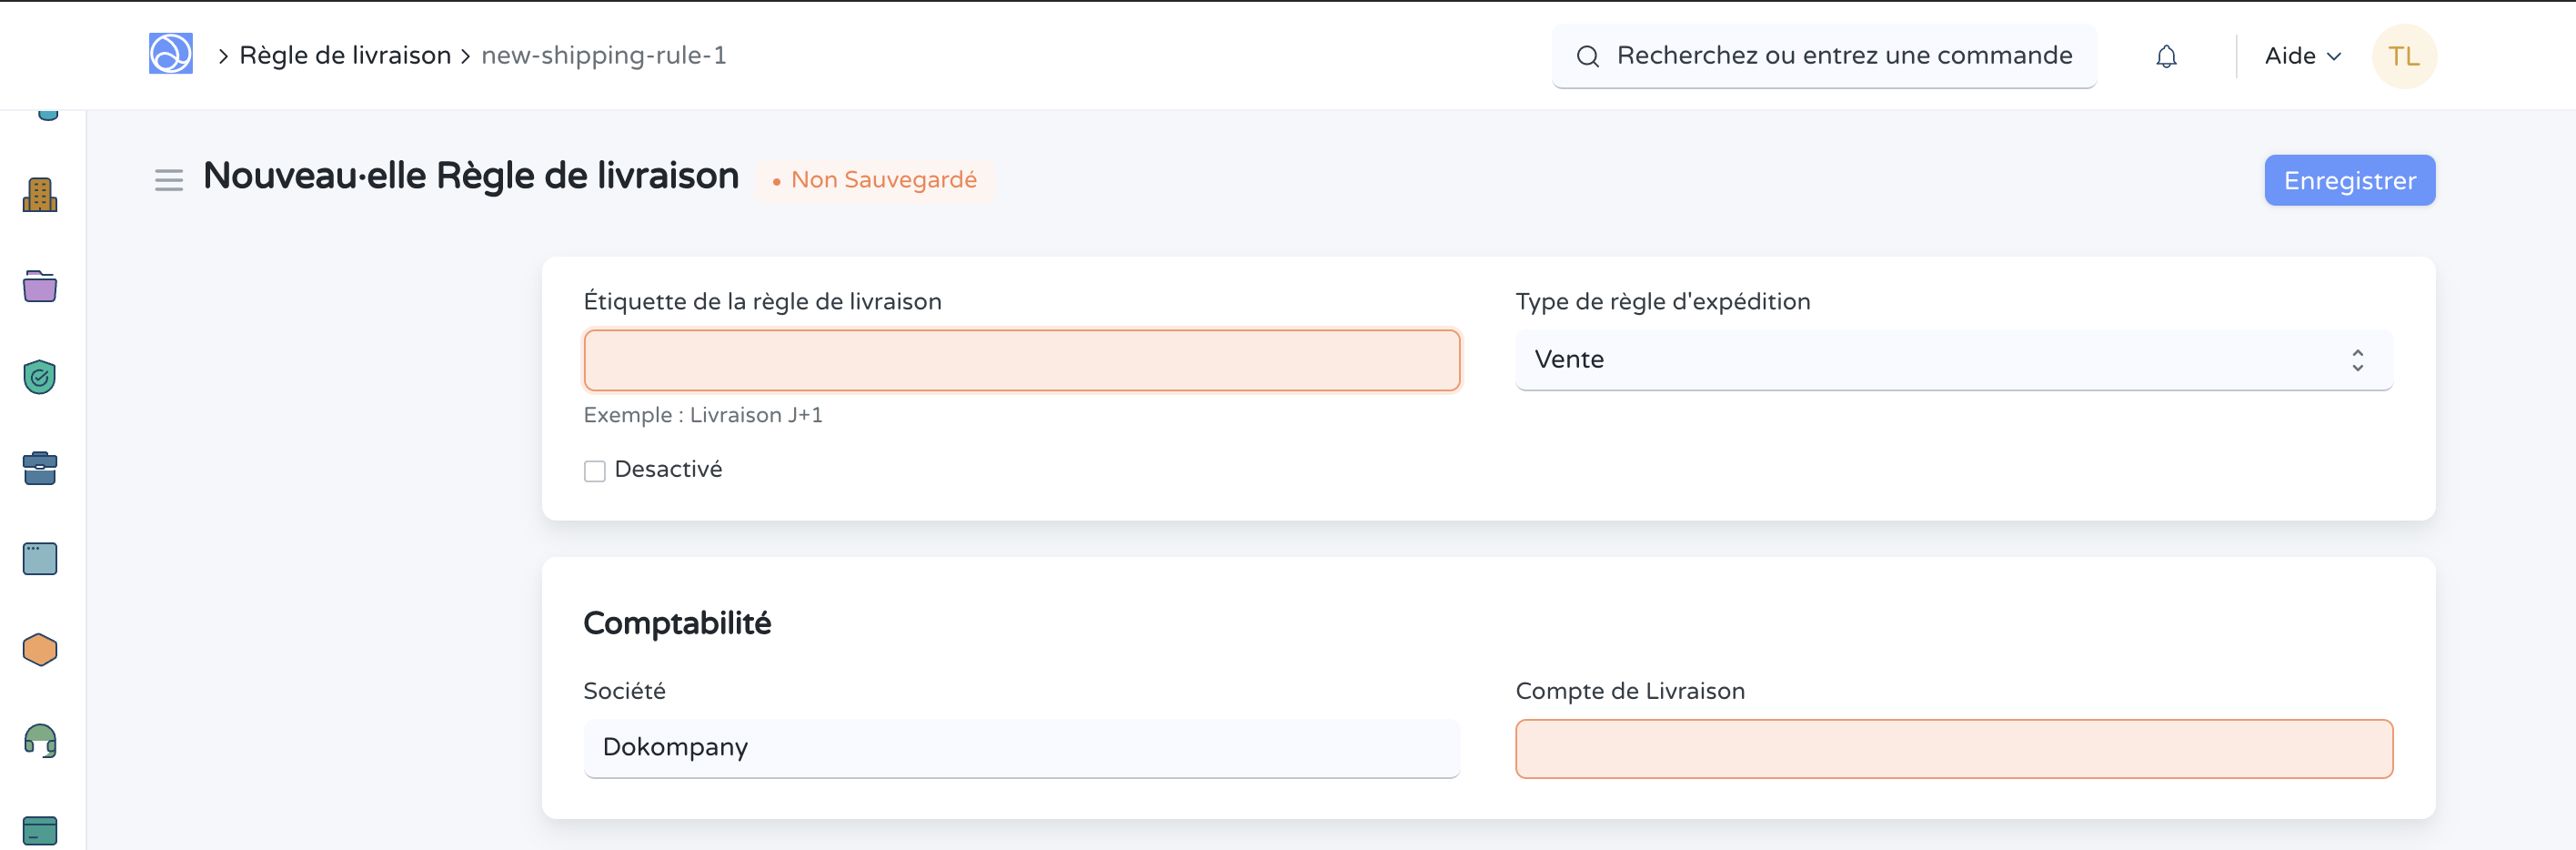This screenshot has height=850, width=2576.
Task: Focus the Étiquette de la règle field
Action: [x=1021, y=360]
